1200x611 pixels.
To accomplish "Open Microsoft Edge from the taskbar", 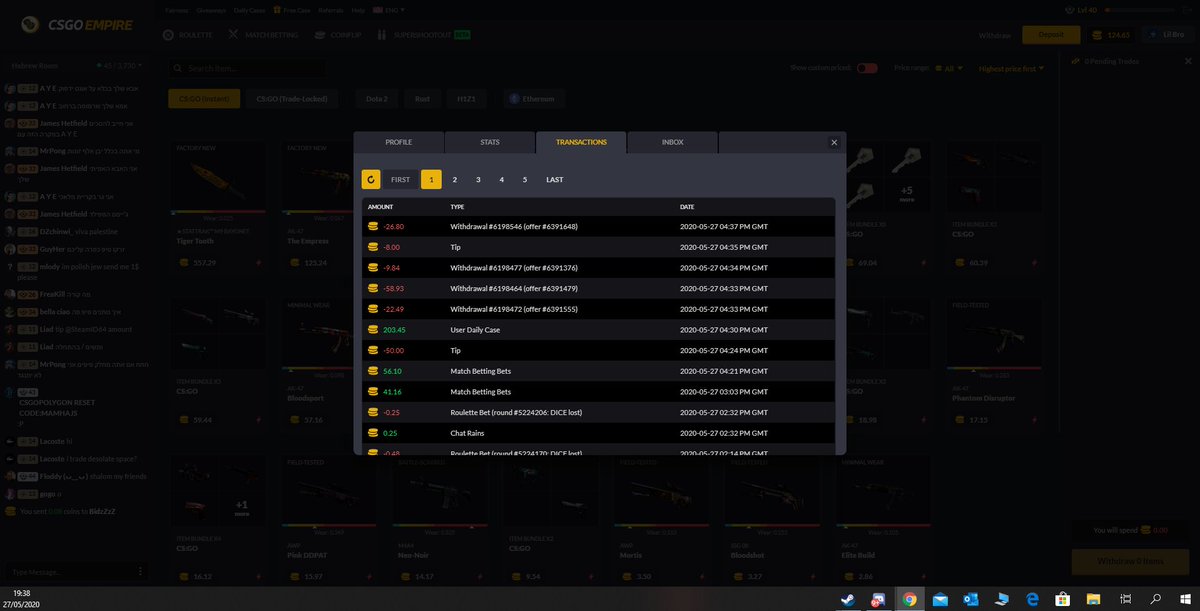I will [x=1033, y=599].
